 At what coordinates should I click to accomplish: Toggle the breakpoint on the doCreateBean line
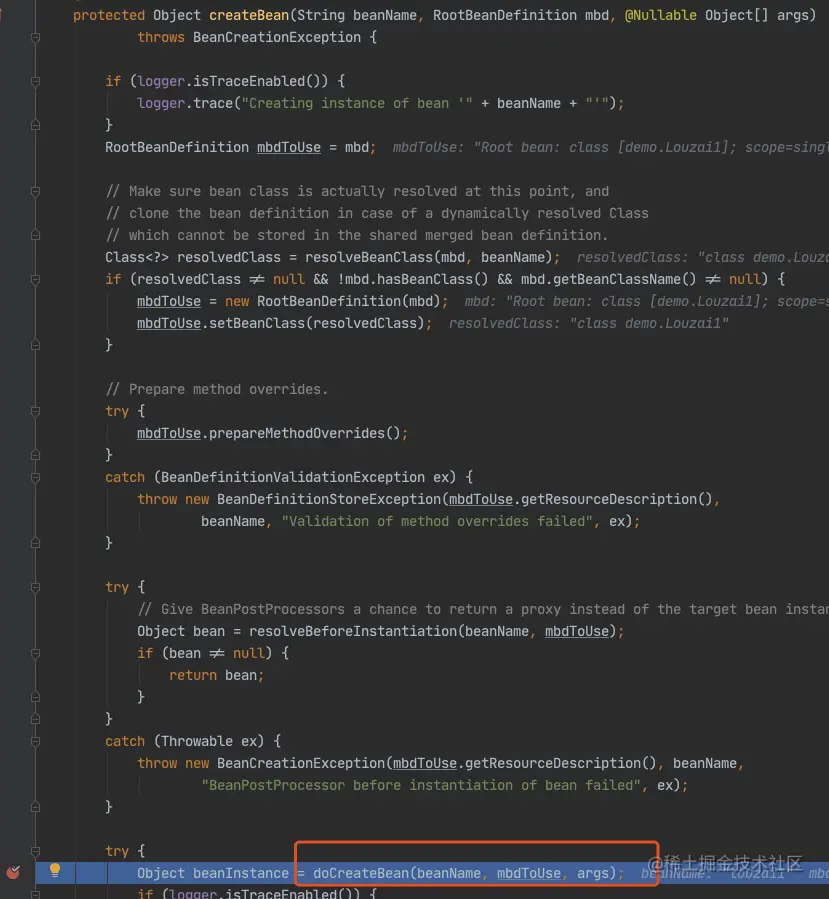coord(13,873)
